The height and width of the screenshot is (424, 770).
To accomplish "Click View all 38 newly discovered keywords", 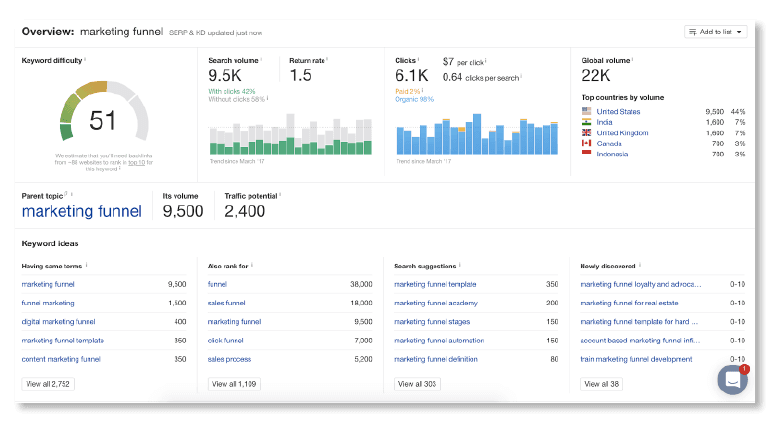I will point(603,384).
